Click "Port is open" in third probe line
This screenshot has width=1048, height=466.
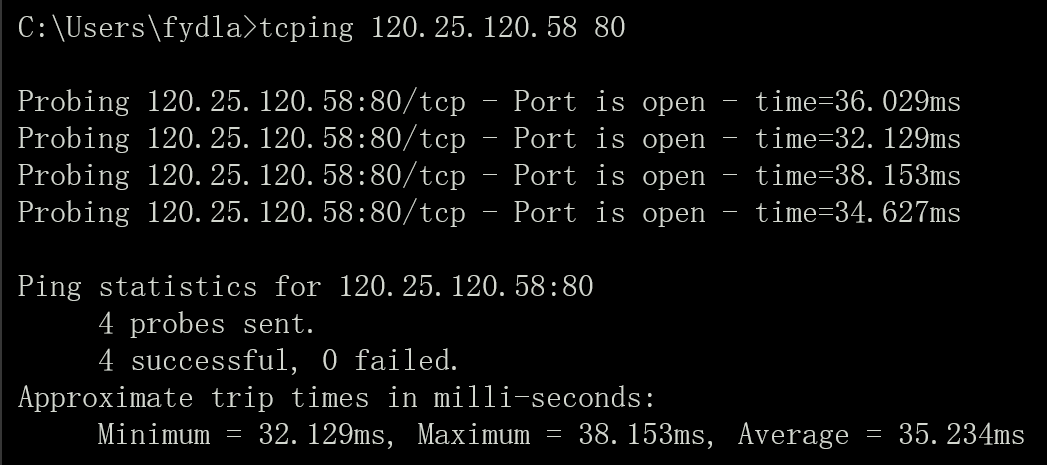coord(610,176)
